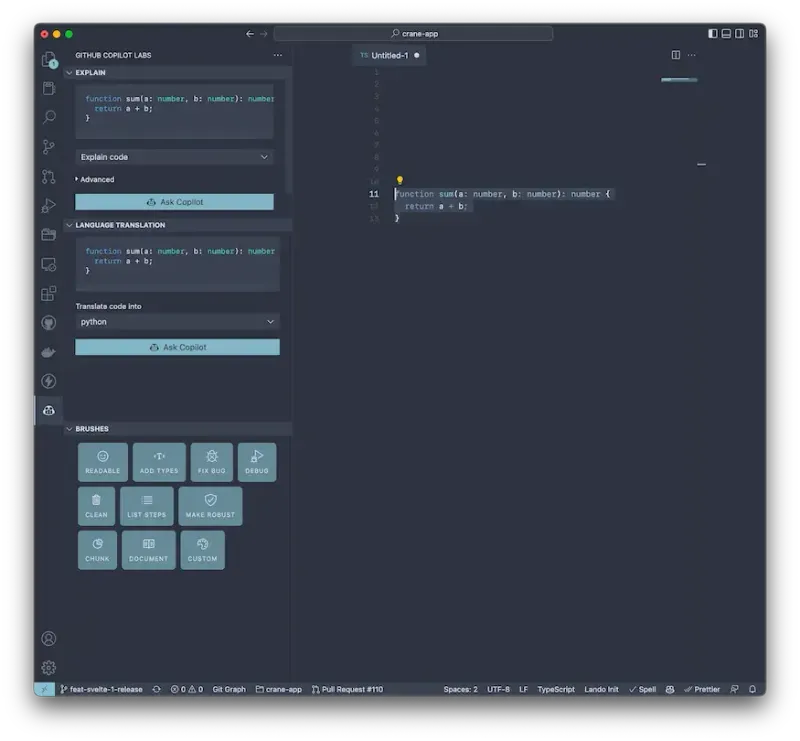This screenshot has height=741, width=800.
Task: Apply the Fix Bug brush
Action: pyautogui.click(x=212, y=462)
